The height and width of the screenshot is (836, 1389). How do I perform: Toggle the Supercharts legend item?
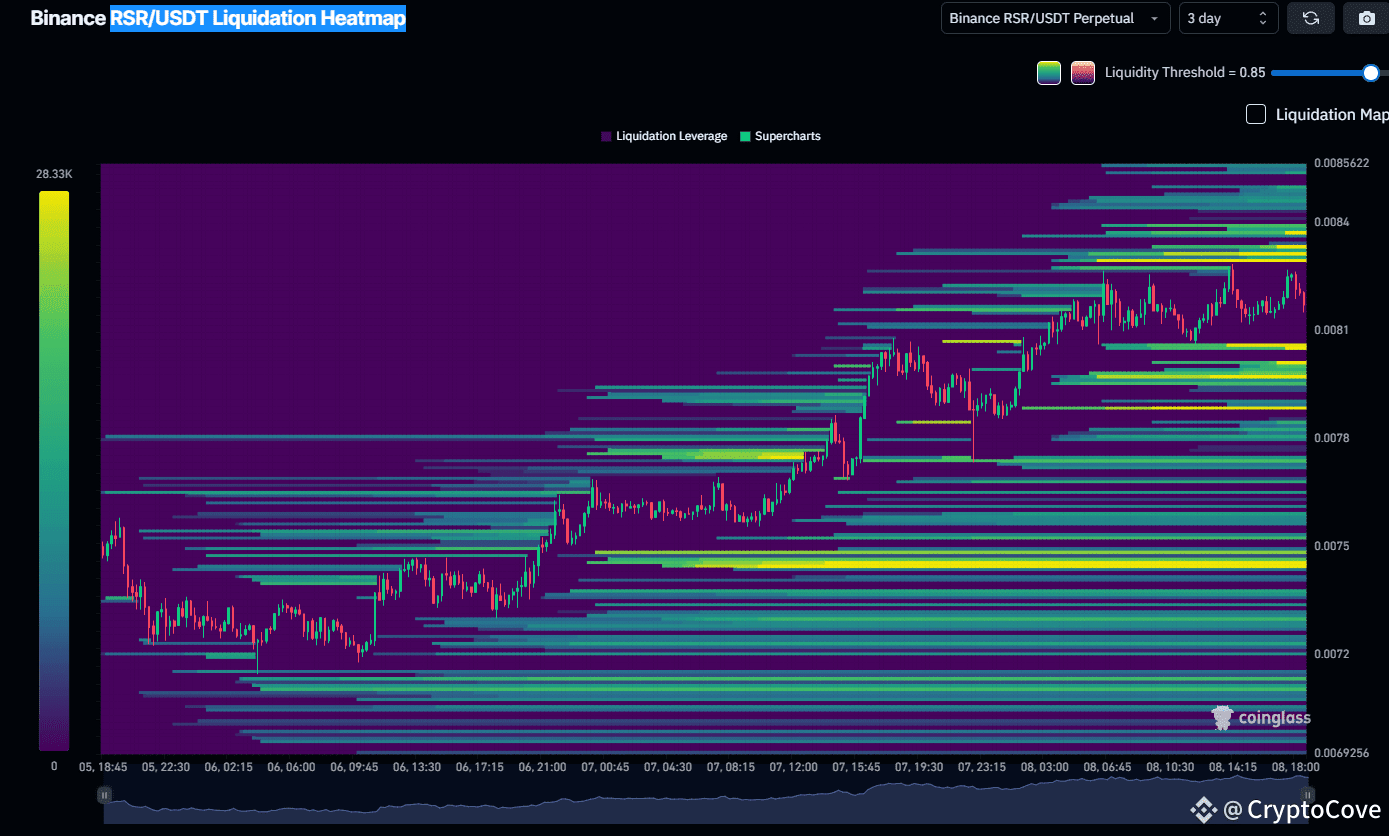pos(780,136)
